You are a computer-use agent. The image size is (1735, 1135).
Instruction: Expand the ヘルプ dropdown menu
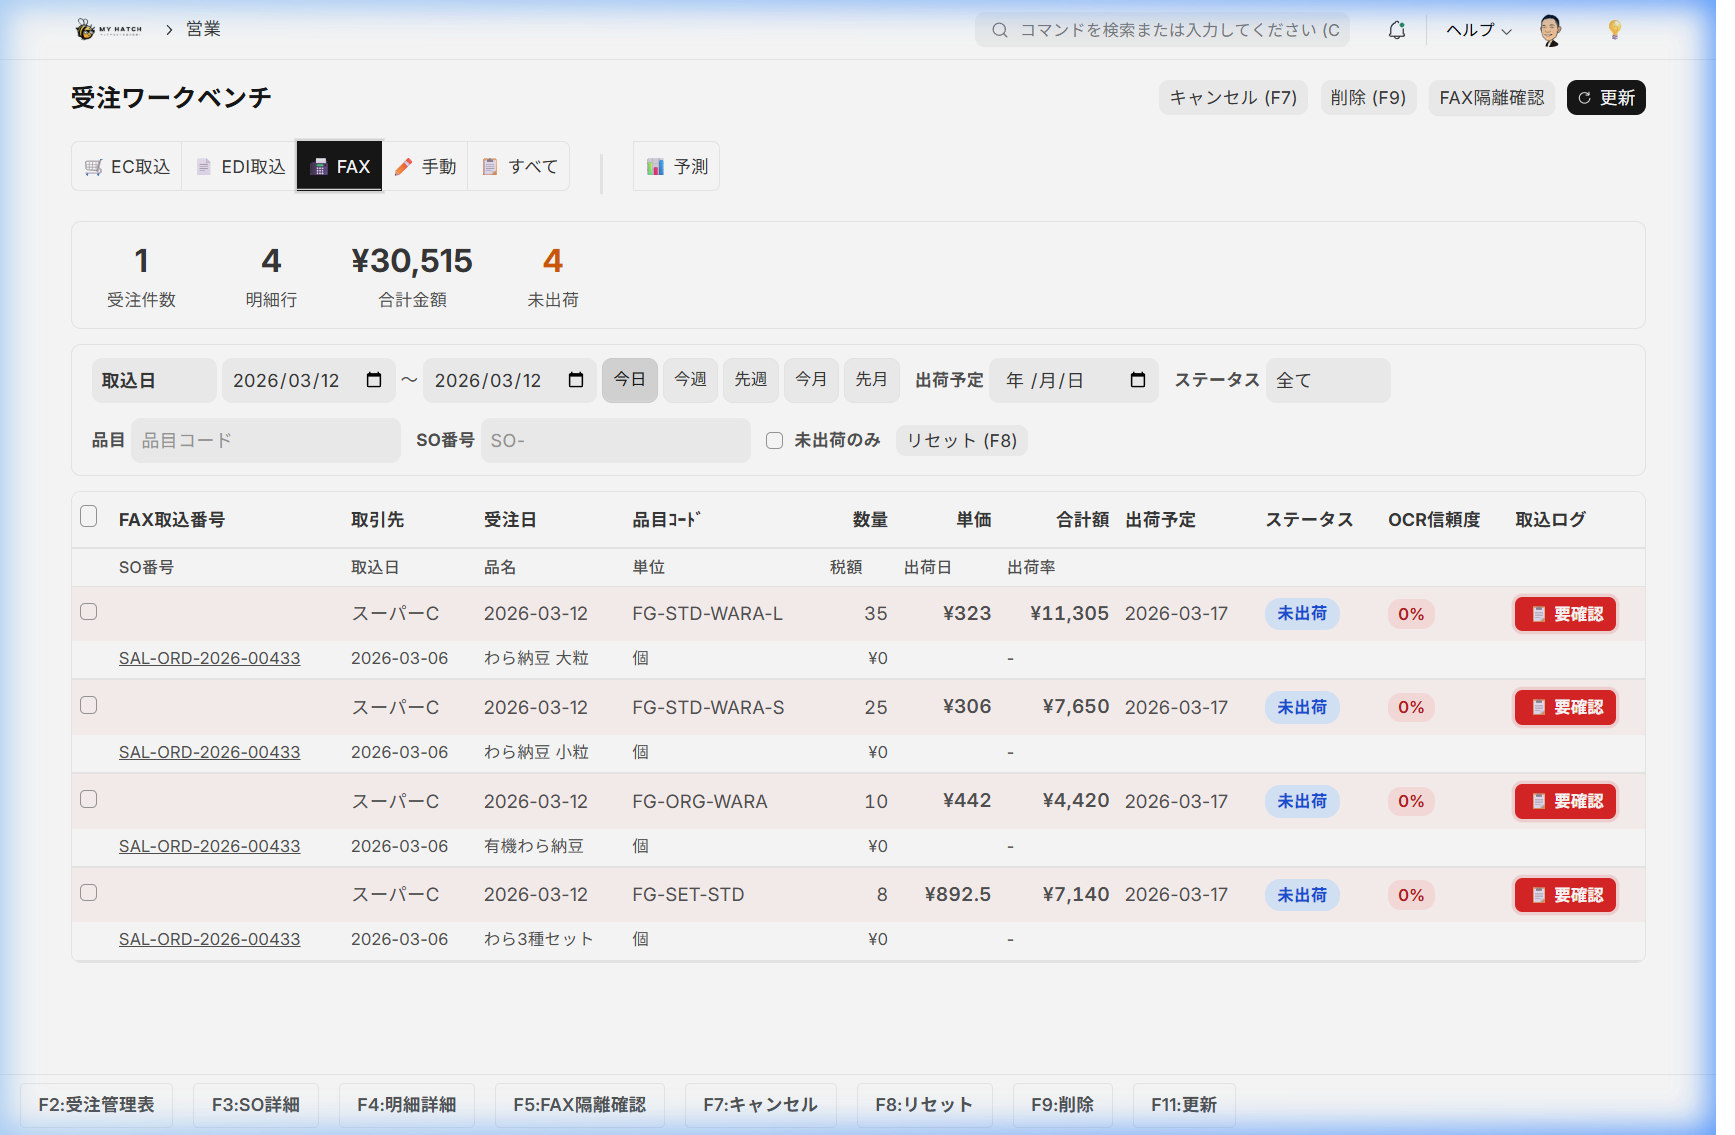(1478, 30)
